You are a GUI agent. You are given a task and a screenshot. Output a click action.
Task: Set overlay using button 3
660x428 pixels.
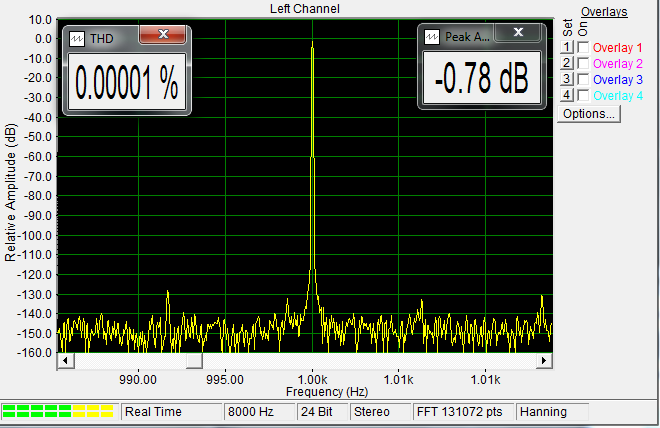point(567,79)
